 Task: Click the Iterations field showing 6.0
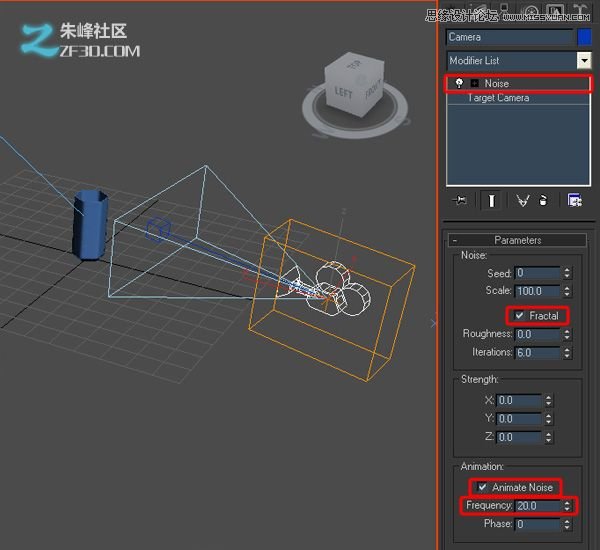537,353
